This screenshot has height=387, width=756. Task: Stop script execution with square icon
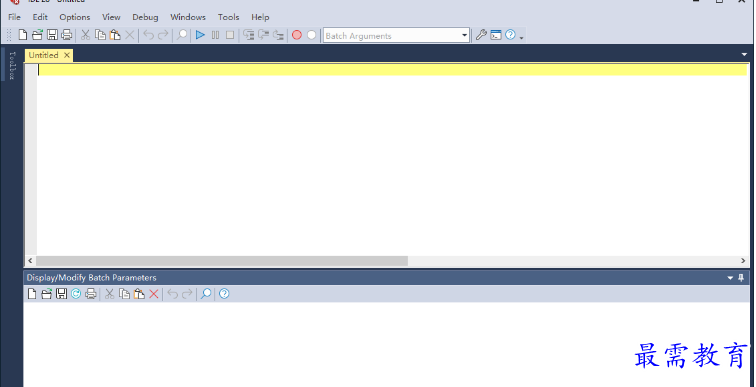230,35
